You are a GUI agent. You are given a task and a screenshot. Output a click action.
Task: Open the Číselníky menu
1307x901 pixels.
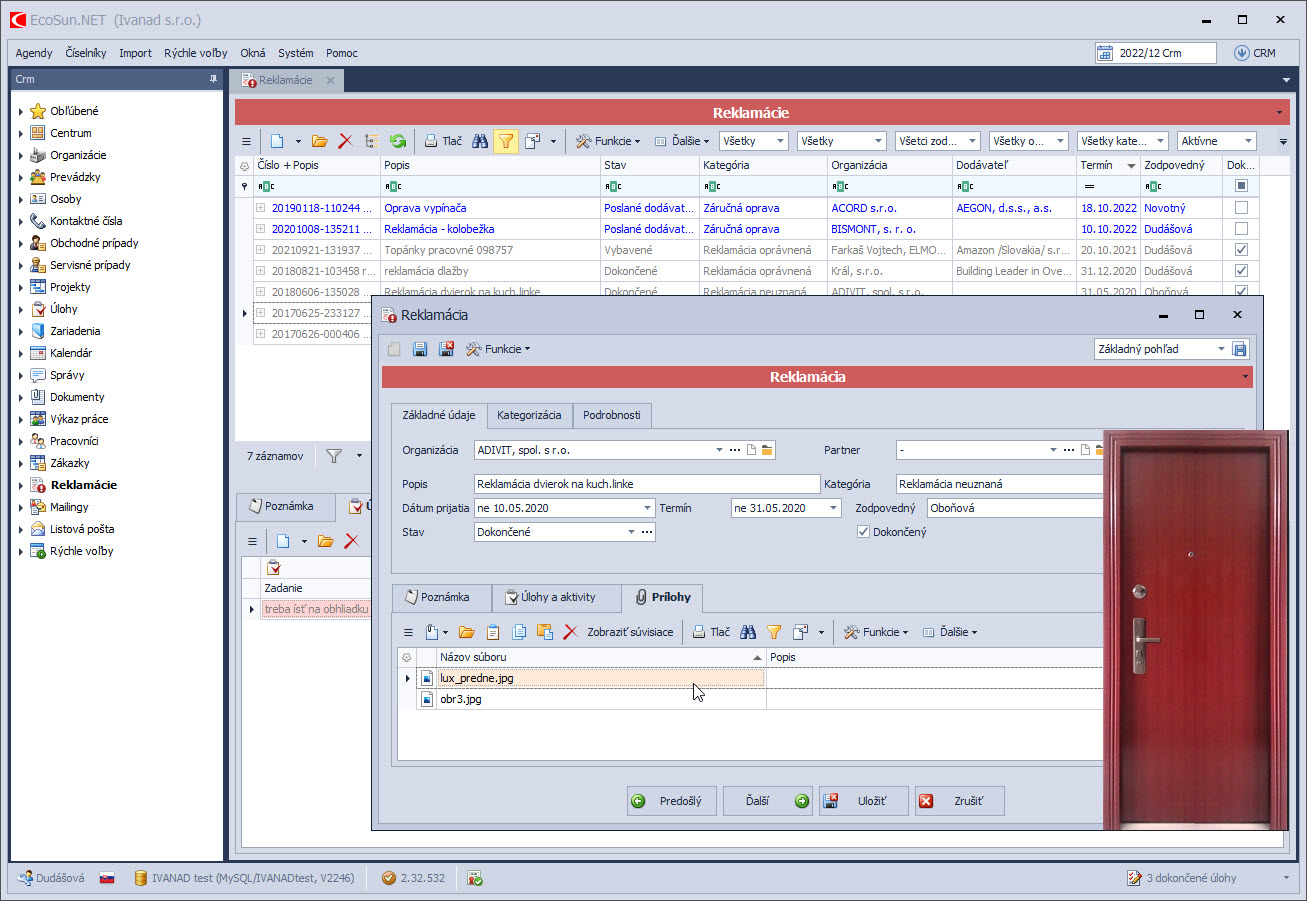tap(86, 53)
